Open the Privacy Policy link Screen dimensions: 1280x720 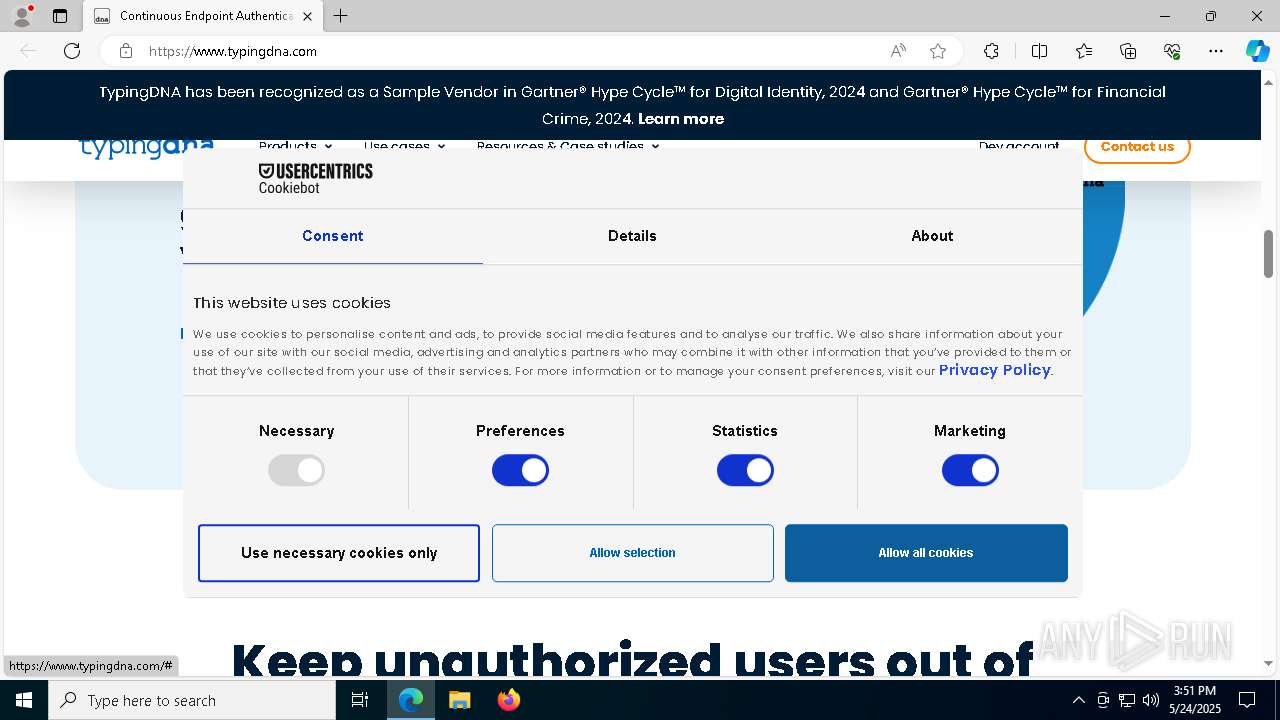click(995, 370)
